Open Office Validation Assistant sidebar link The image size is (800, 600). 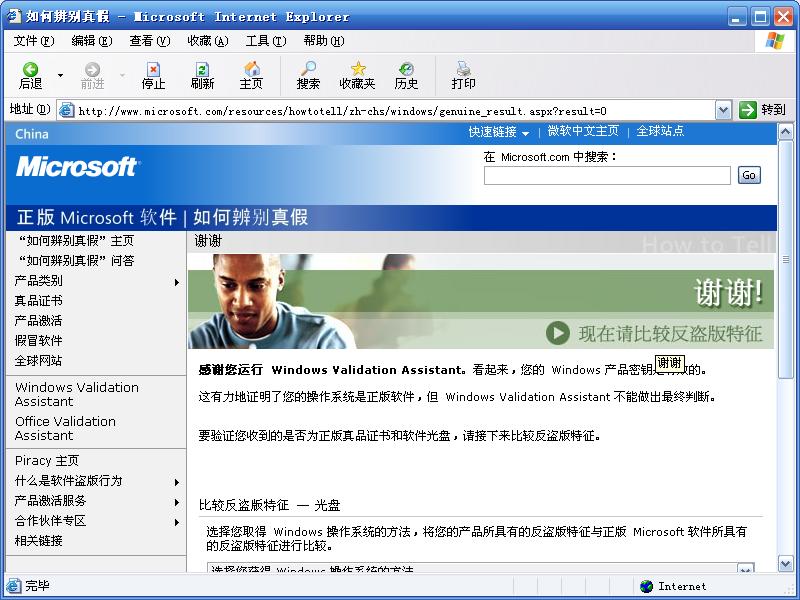pyautogui.click(x=65, y=429)
